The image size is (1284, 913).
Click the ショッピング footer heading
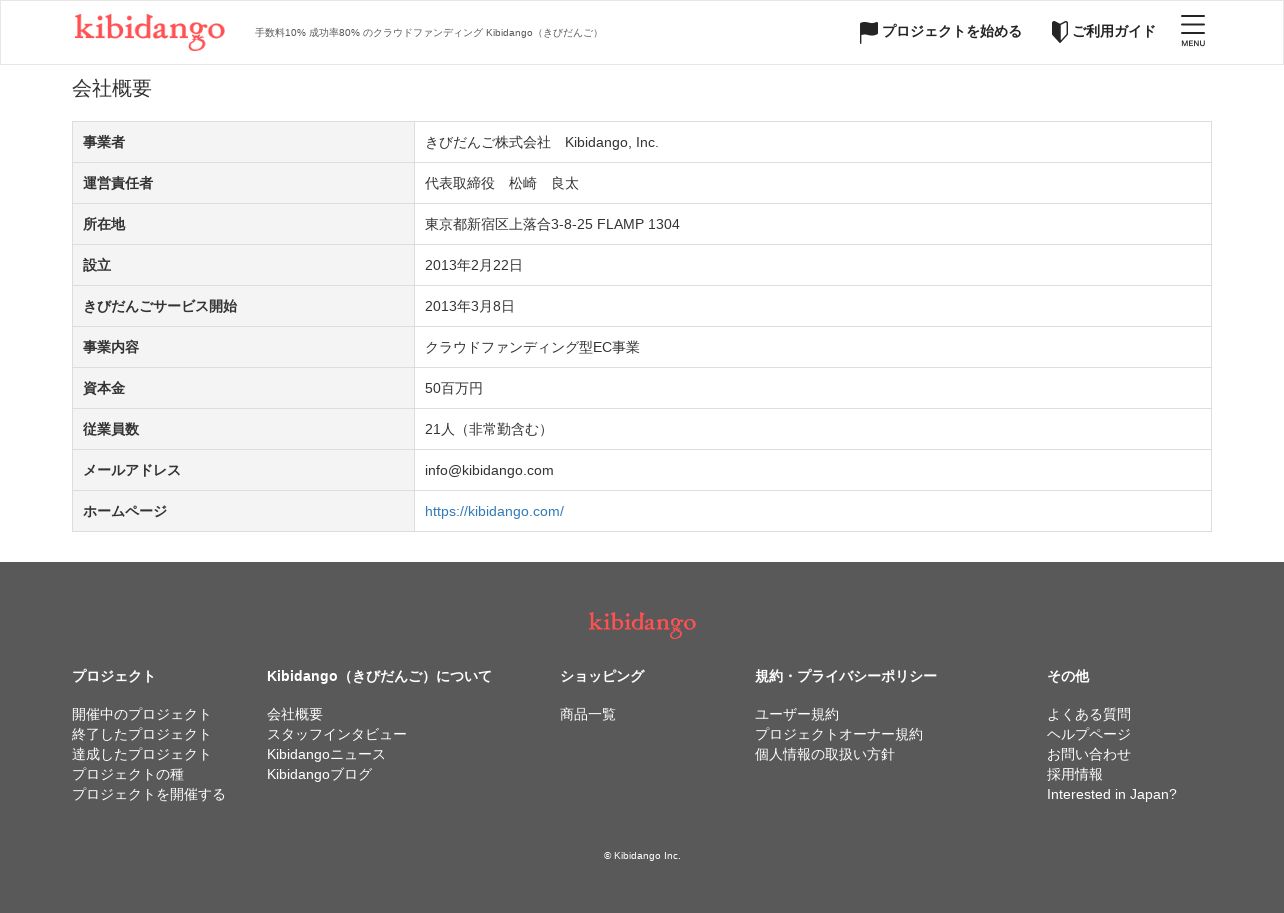[x=602, y=676]
